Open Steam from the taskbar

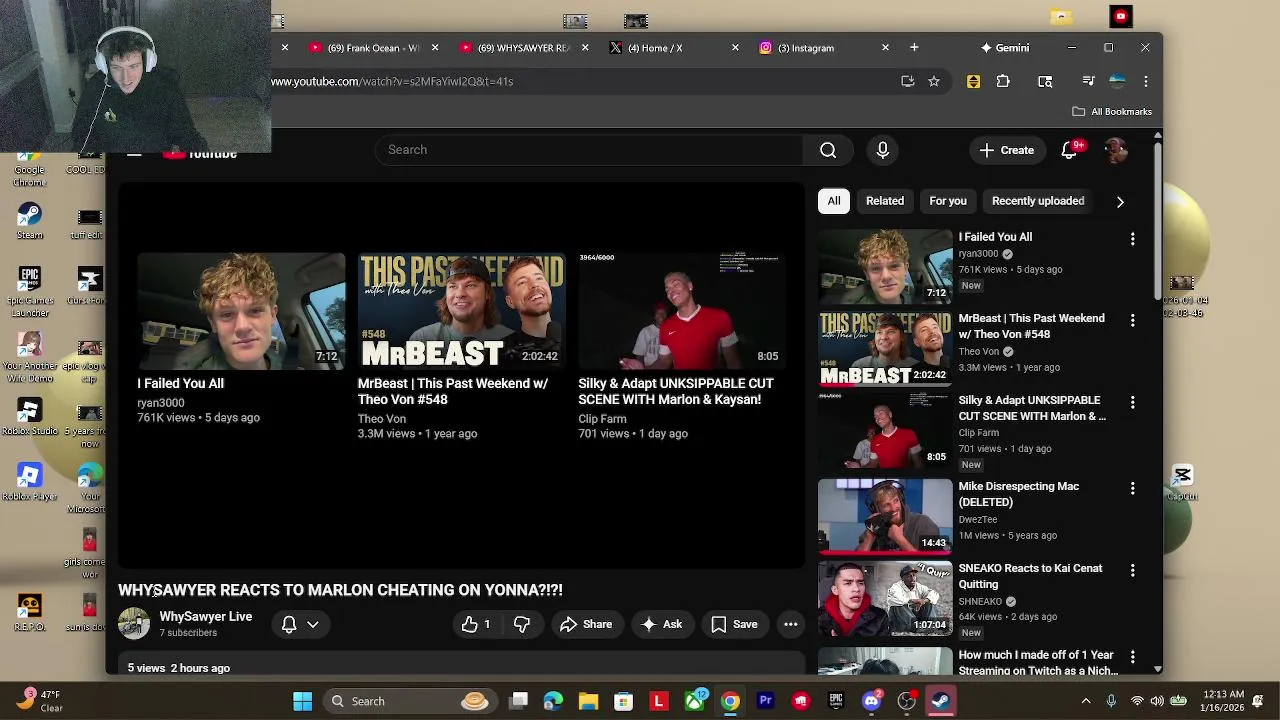(941, 701)
